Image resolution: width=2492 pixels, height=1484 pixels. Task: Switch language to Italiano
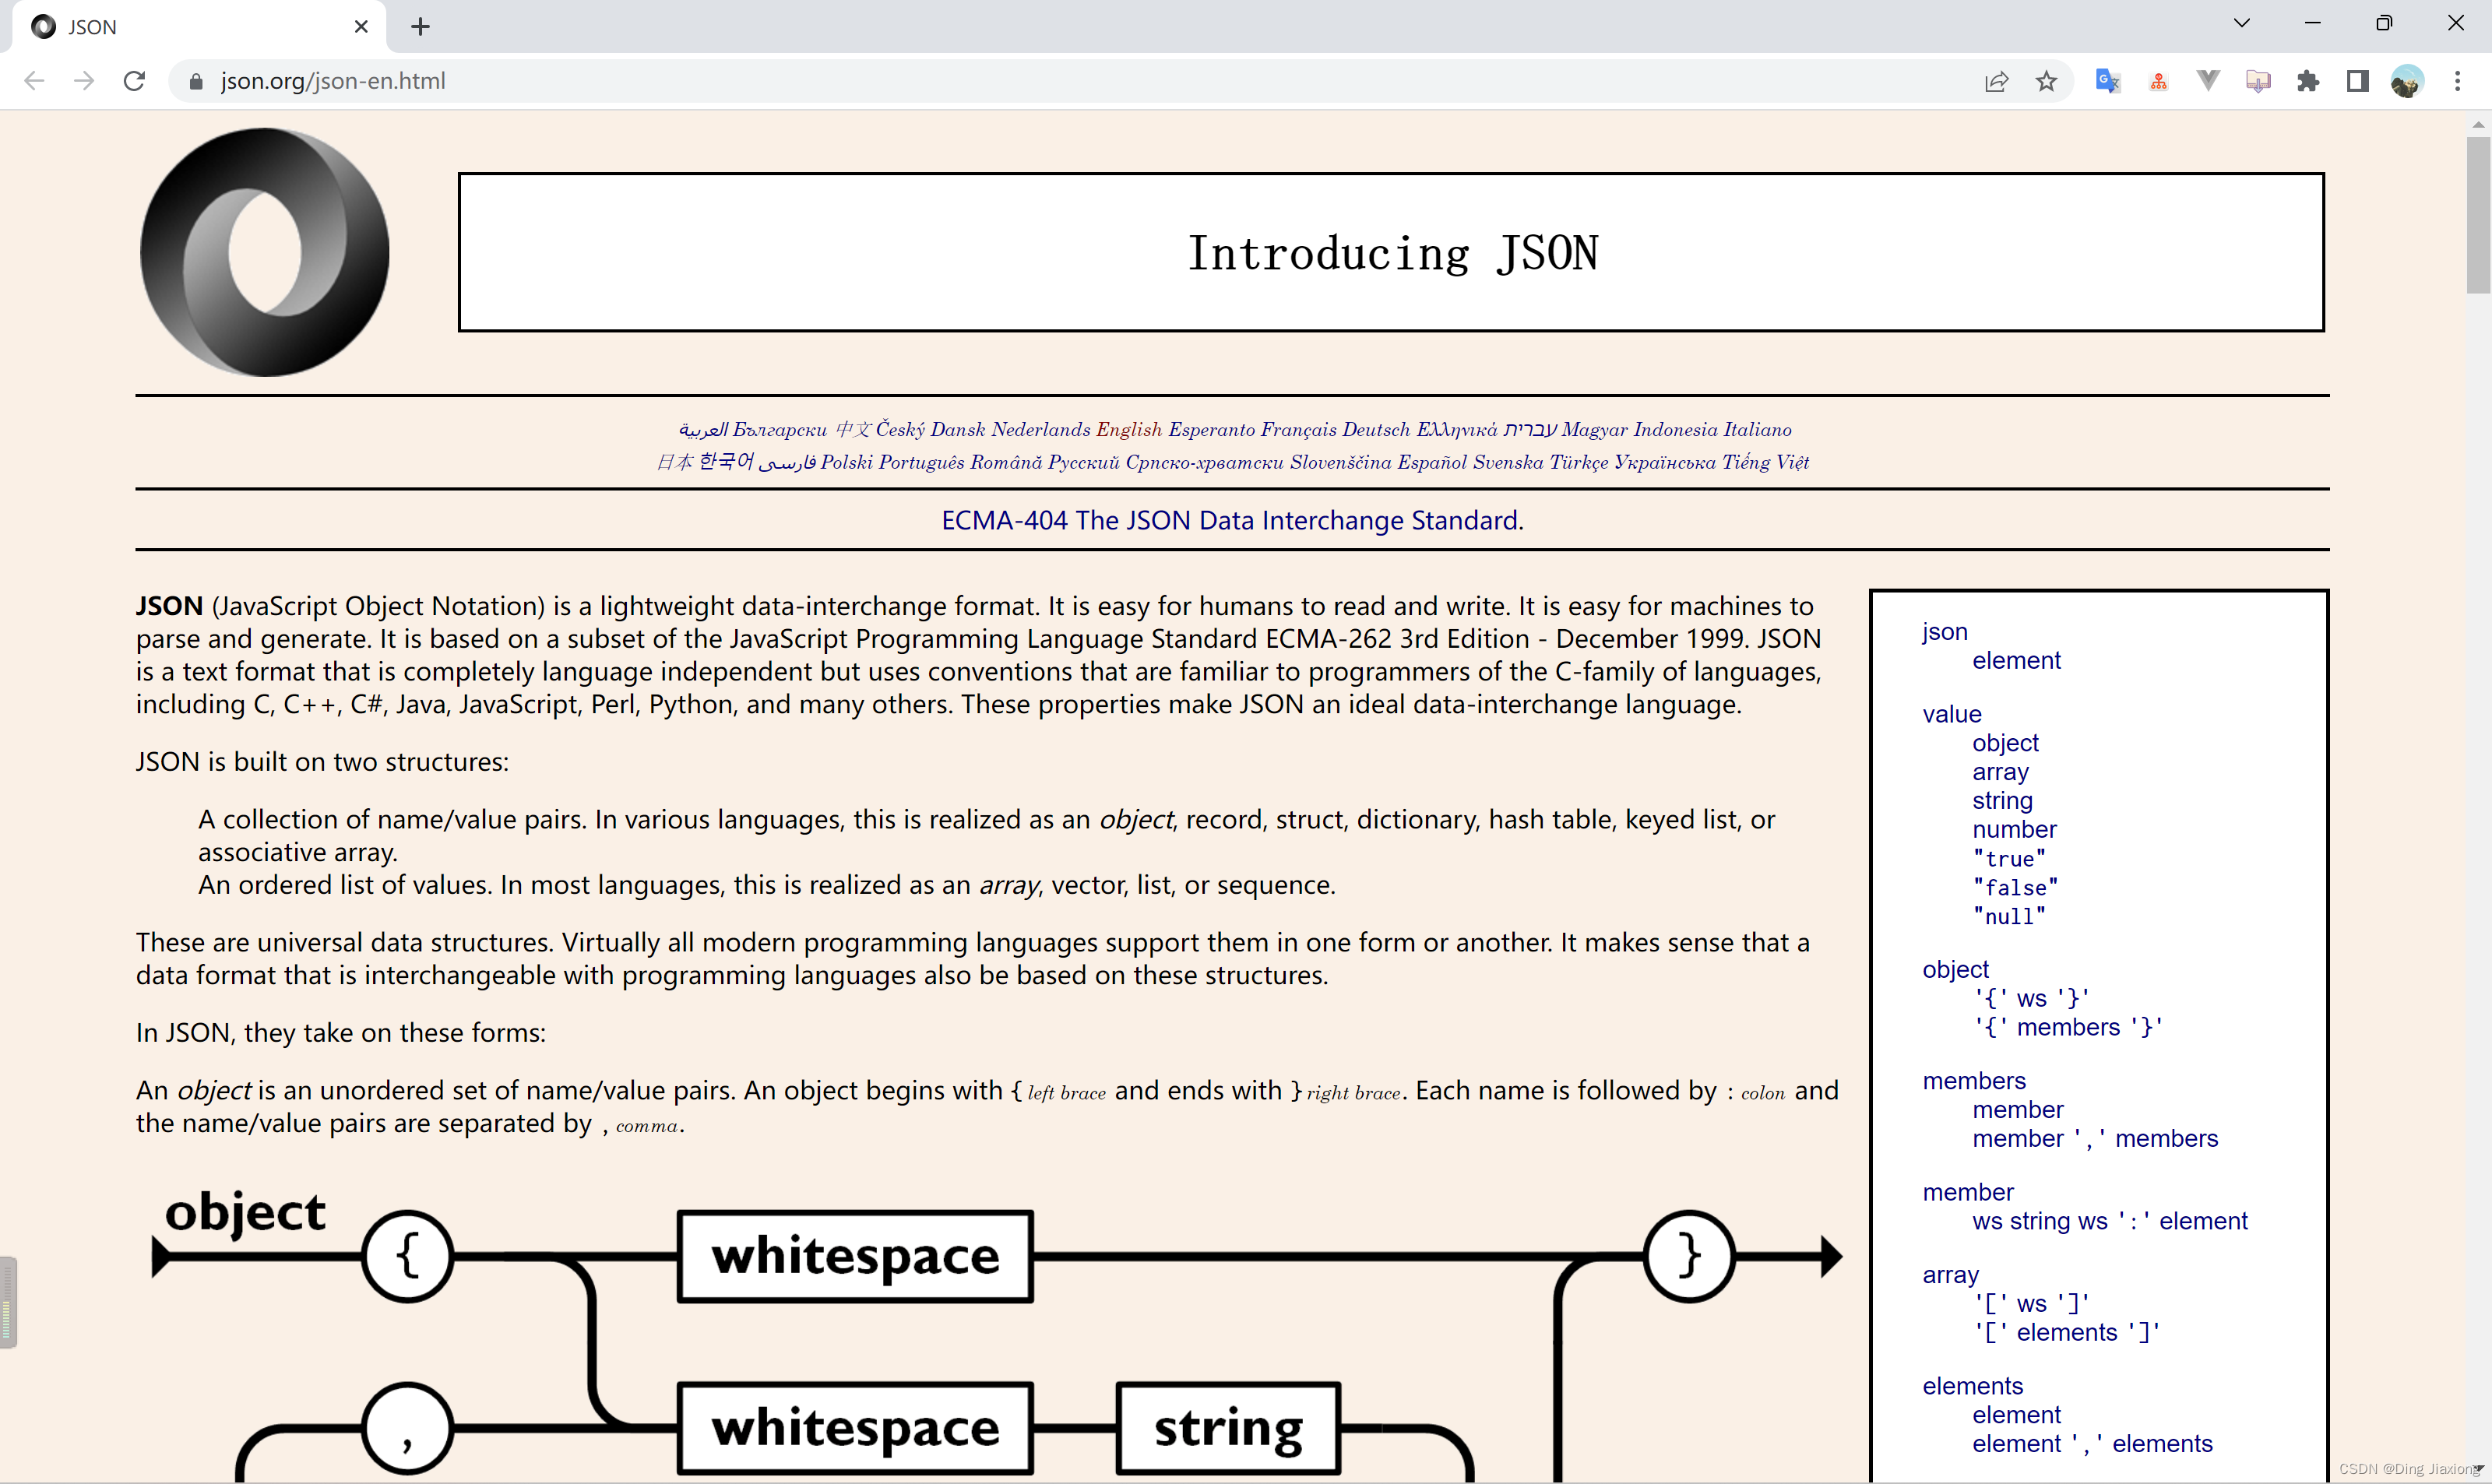pyautogui.click(x=1757, y=430)
